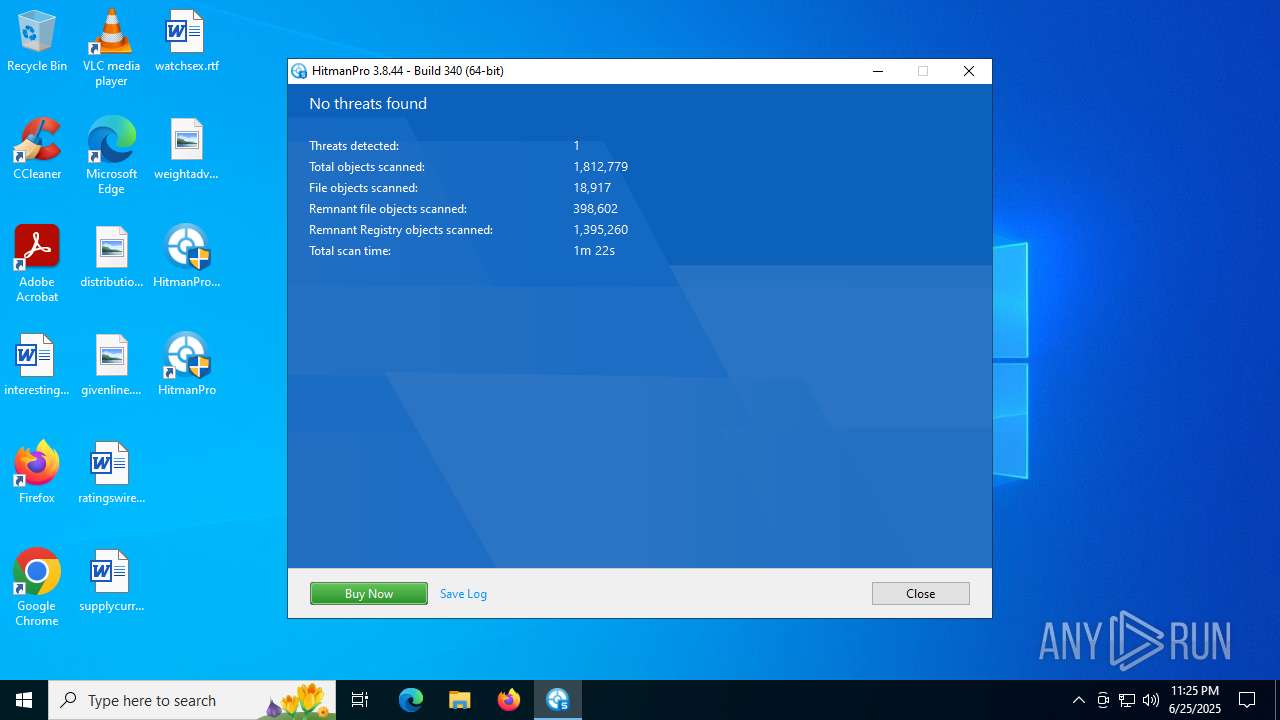
Task: Click the 'Remnant file objects scanned:' label
Action: pos(388,209)
